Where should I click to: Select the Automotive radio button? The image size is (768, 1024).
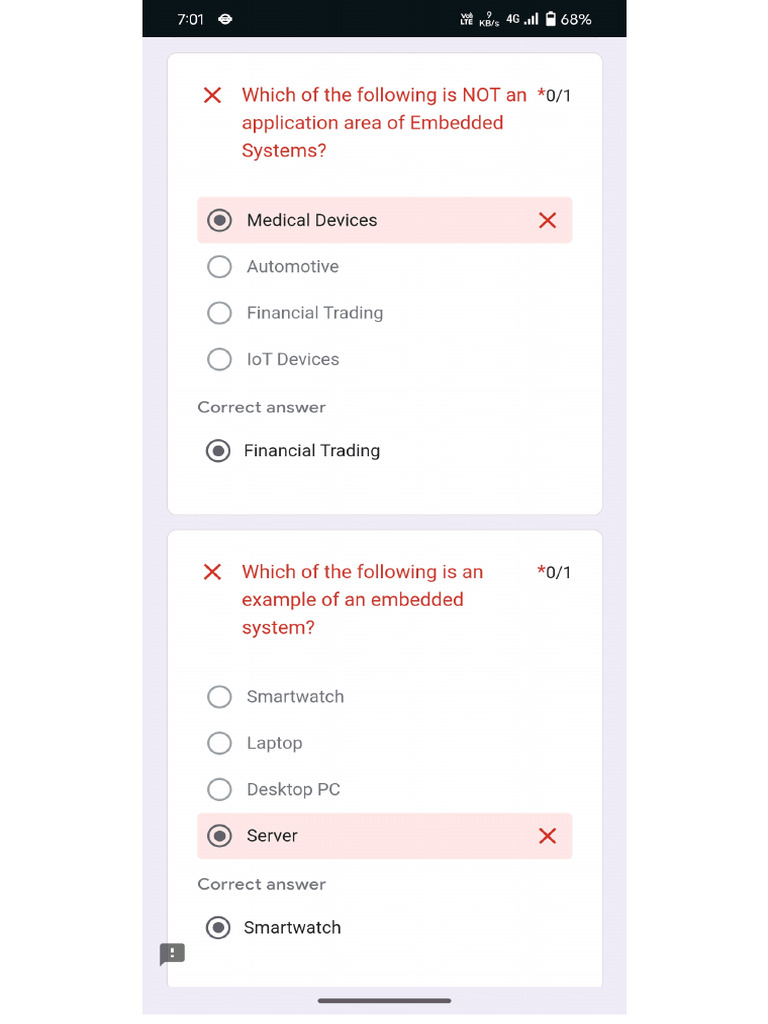219,267
